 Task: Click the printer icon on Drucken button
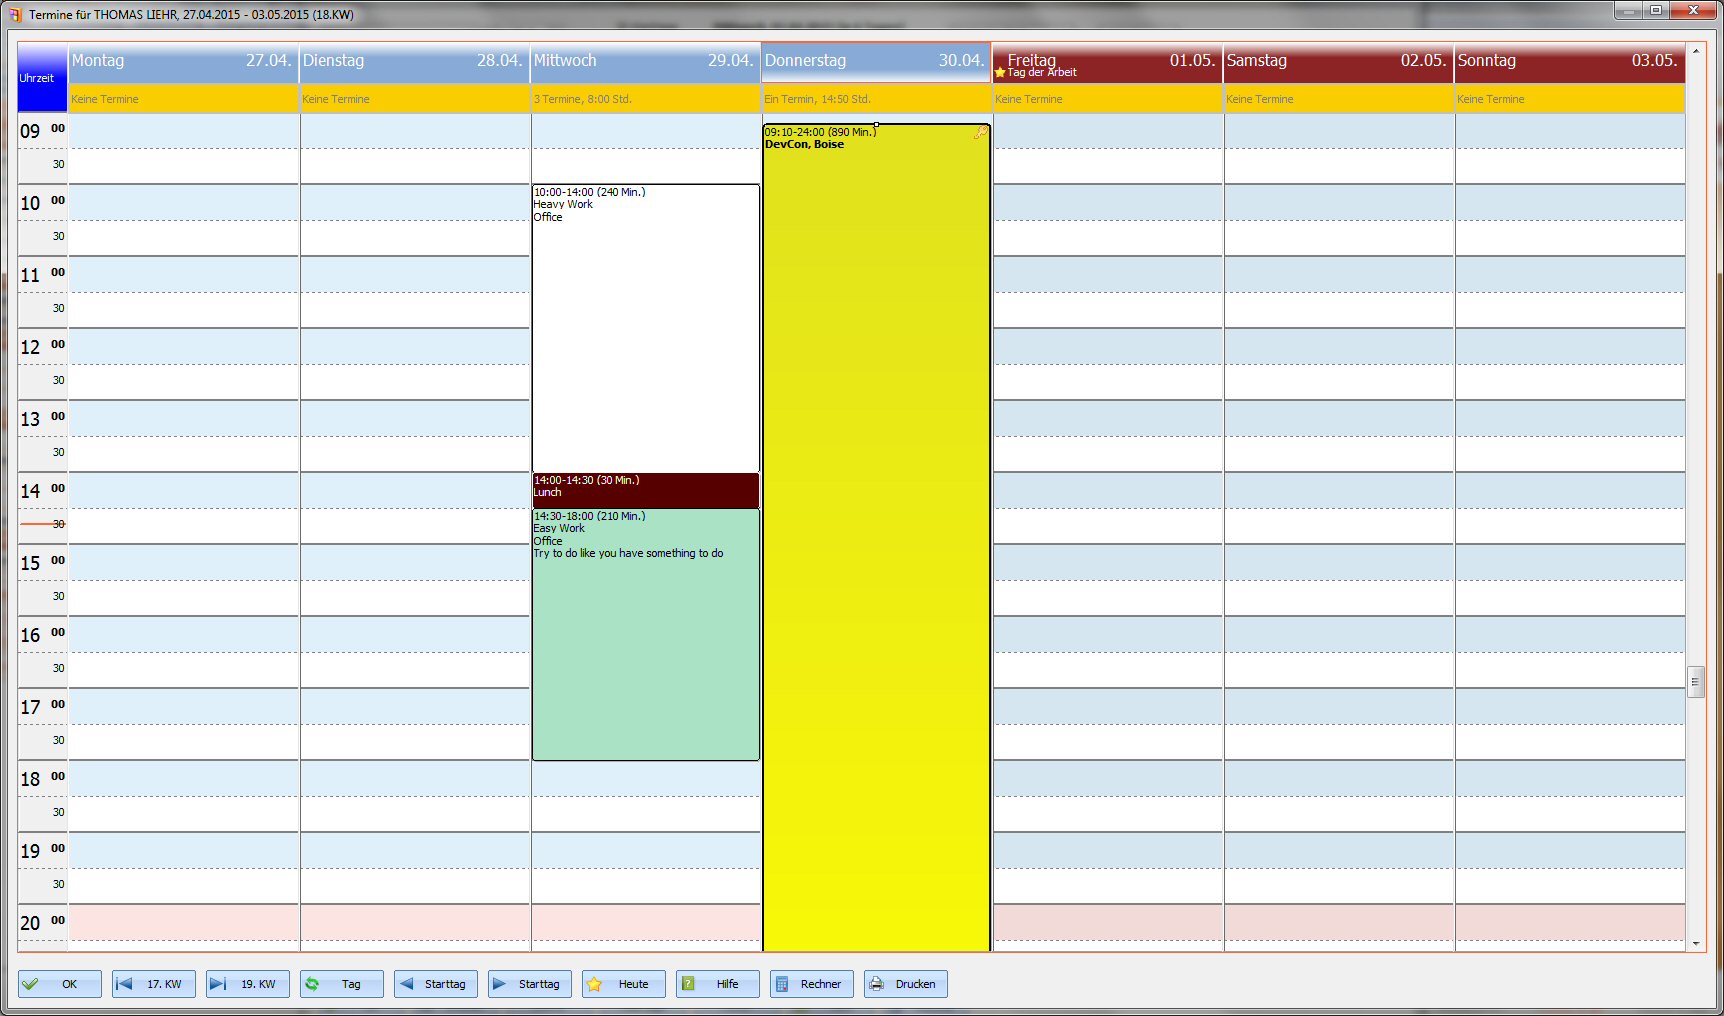(x=876, y=984)
